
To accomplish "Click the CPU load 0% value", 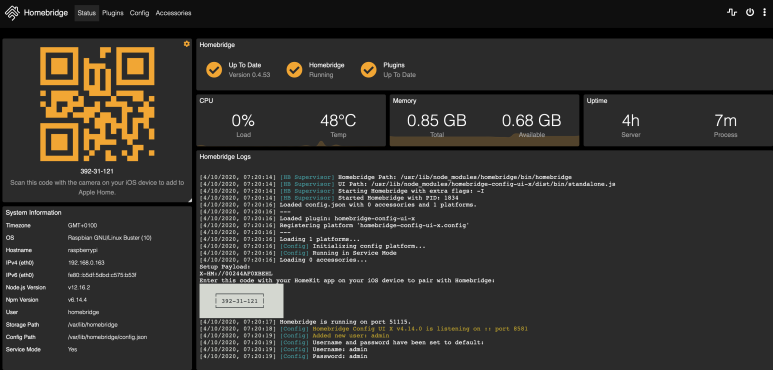I will 243,120.
